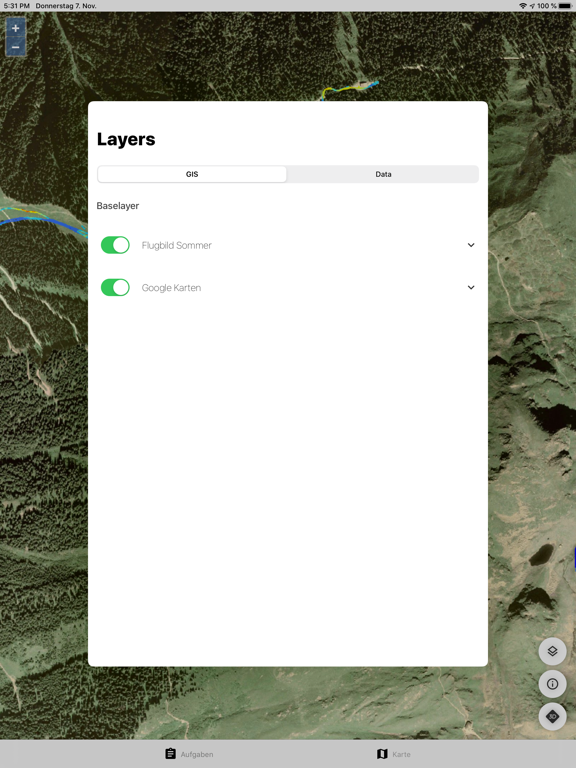Check battery indicator in status bar
The width and height of the screenshot is (576, 768).
pos(565,6)
